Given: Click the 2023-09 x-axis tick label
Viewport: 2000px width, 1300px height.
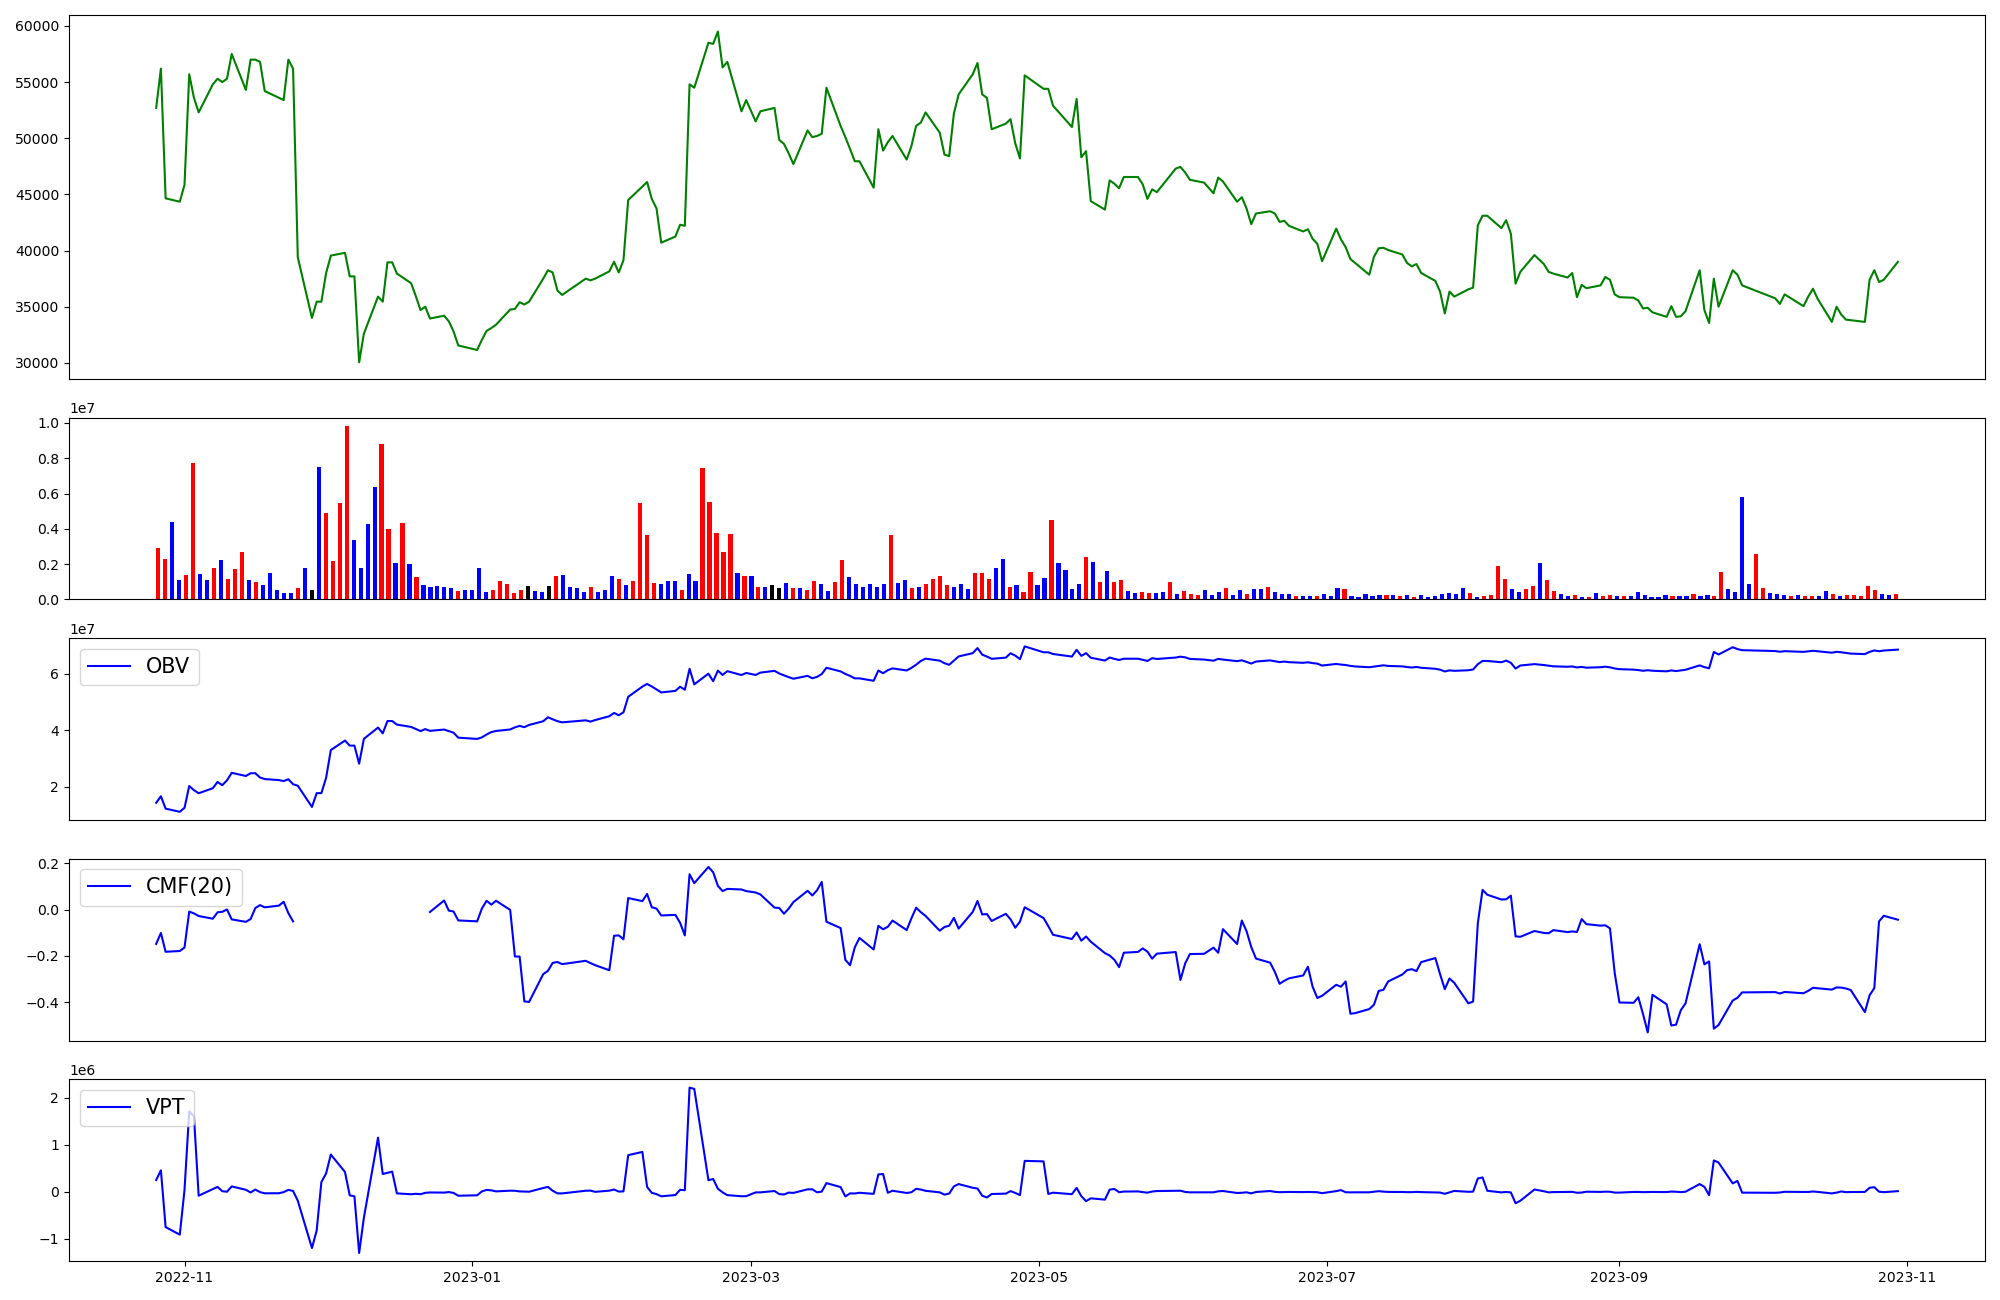Looking at the screenshot, I should (1618, 1277).
